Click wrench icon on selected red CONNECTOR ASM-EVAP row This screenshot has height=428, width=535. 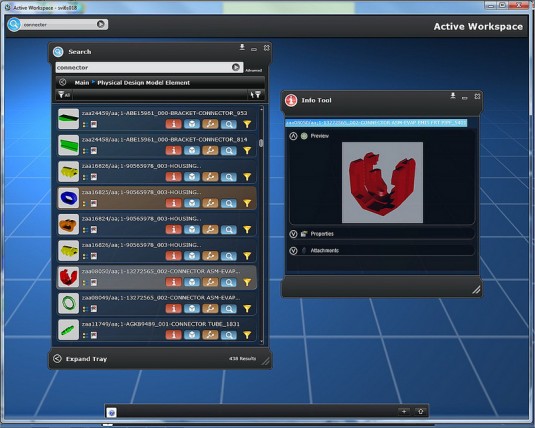tap(210, 282)
